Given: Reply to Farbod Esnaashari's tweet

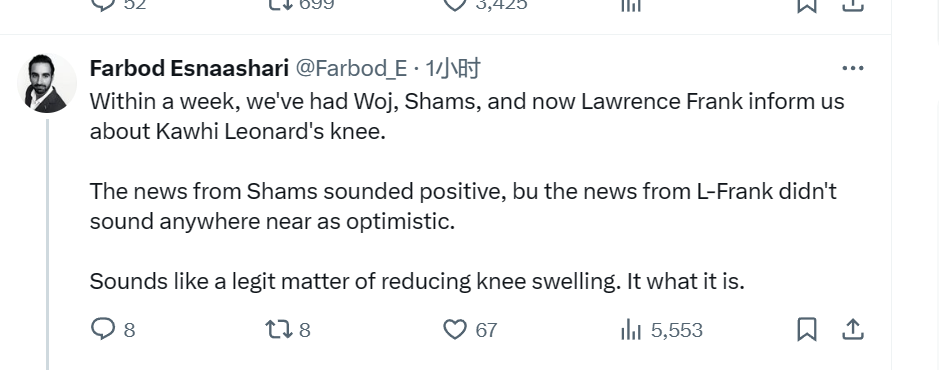Looking at the screenshot, I should pyautogui.click(x=113, y=329).
